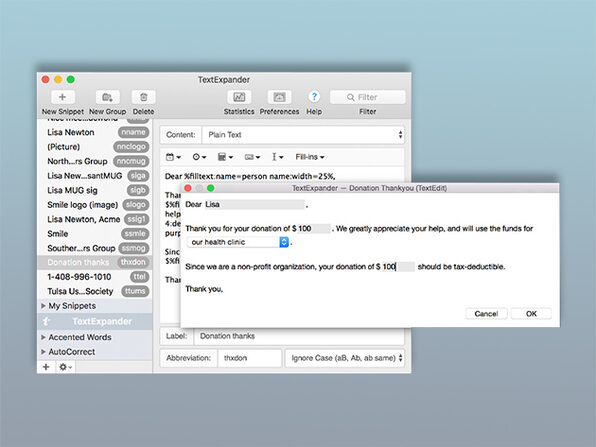Screen dimensions: 596x447
Task: Click the OK button in fill-in dialog
Action: [531, 314]
